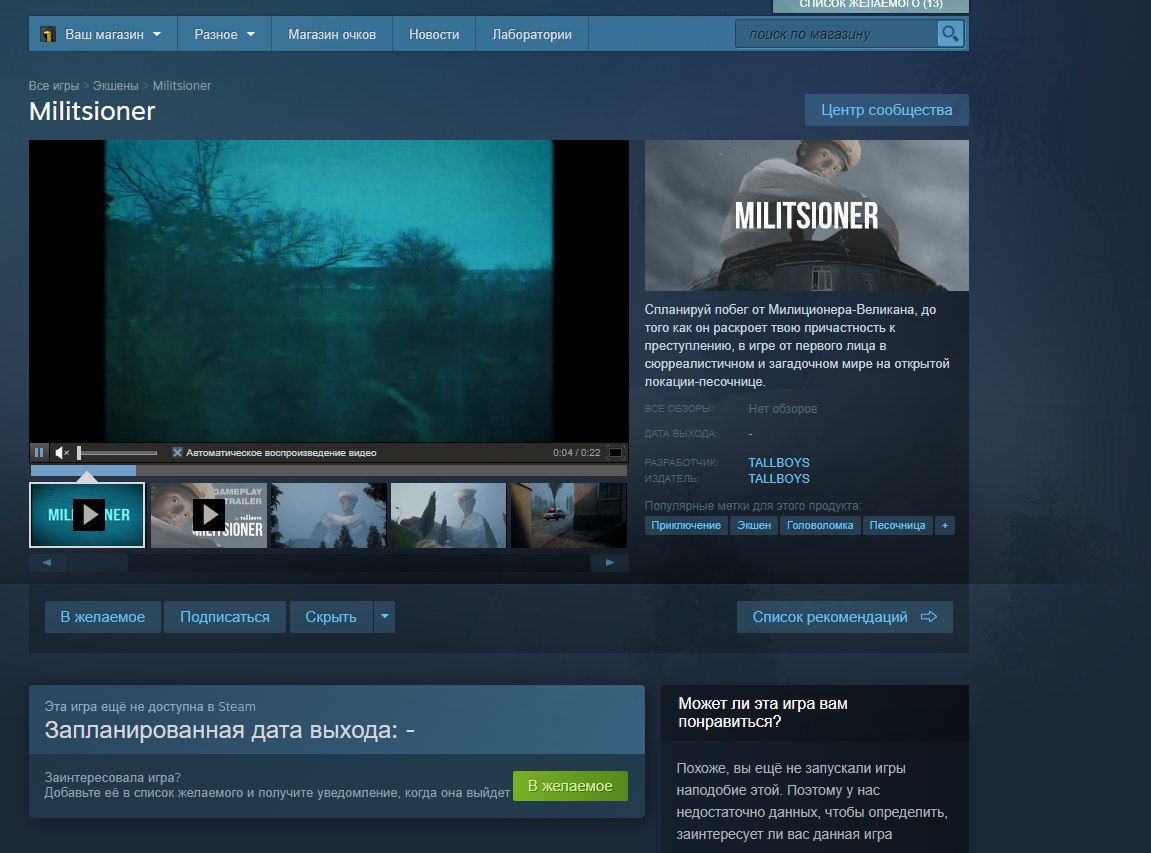1151x853 pixels.
Task: Go to Экшены breadcrumb
Action: [115, 86]
